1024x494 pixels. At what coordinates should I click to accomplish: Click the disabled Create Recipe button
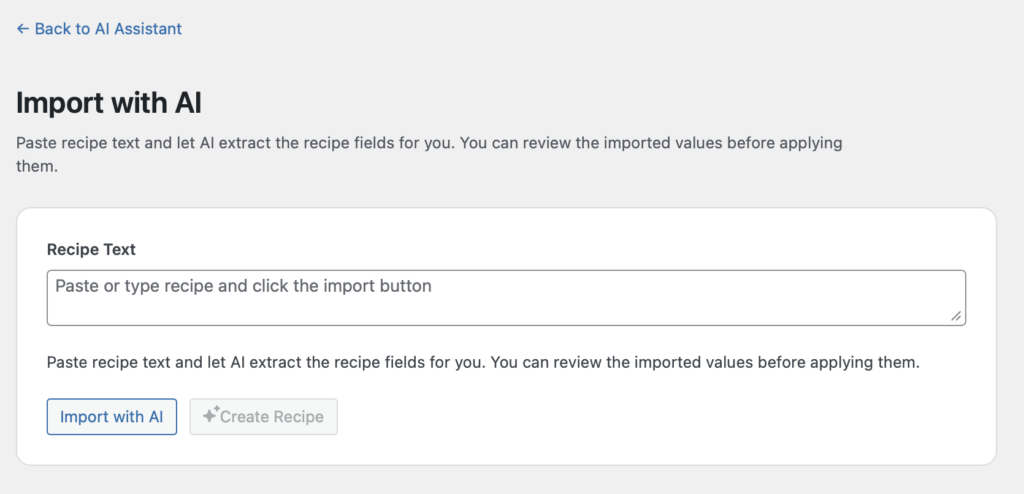(x=264, y=417)
